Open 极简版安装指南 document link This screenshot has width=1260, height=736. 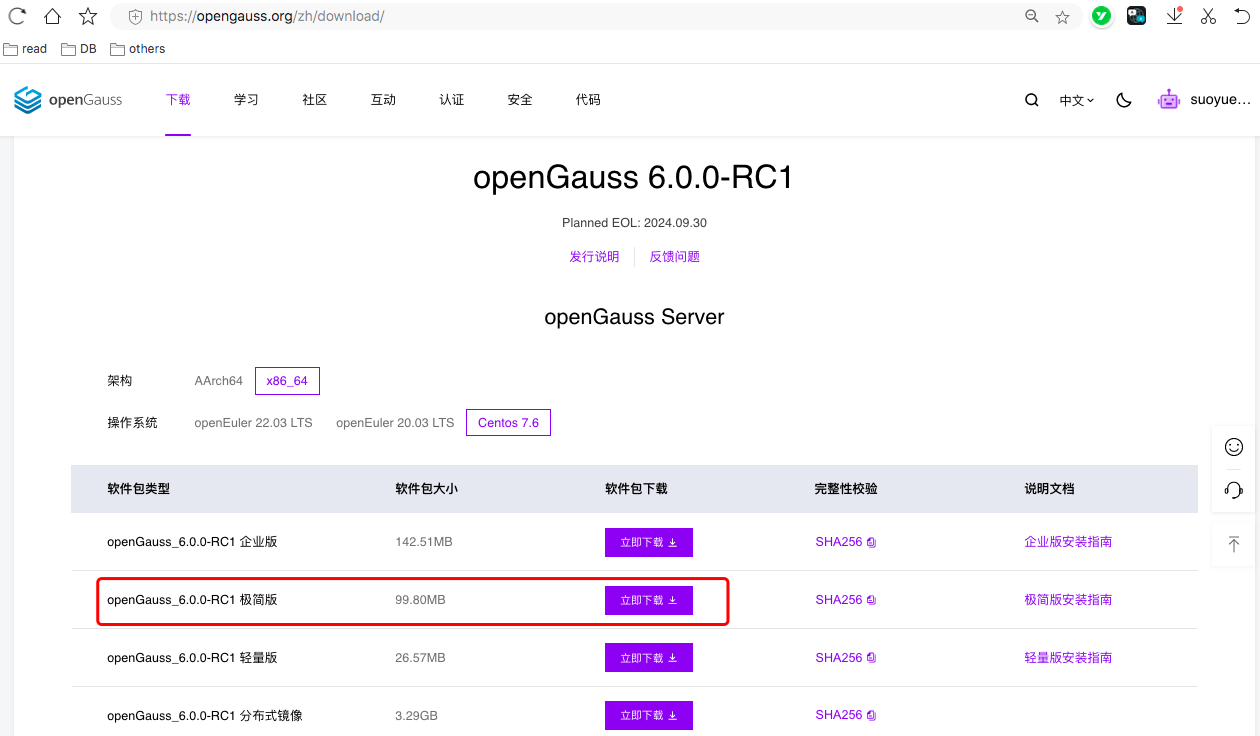pos(1068,600)
